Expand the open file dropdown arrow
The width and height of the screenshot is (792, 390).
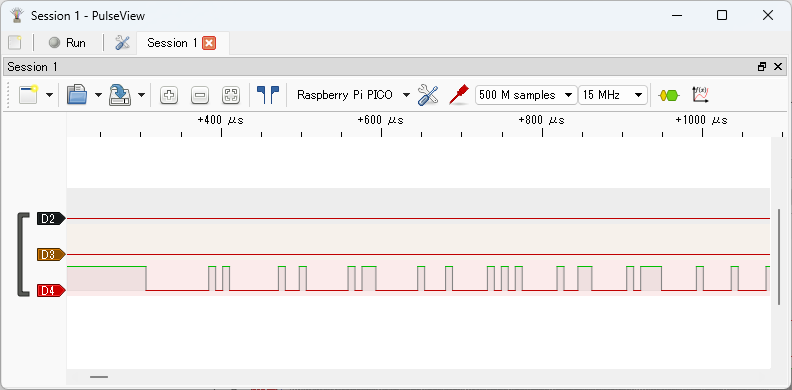(x=98, y=95)
